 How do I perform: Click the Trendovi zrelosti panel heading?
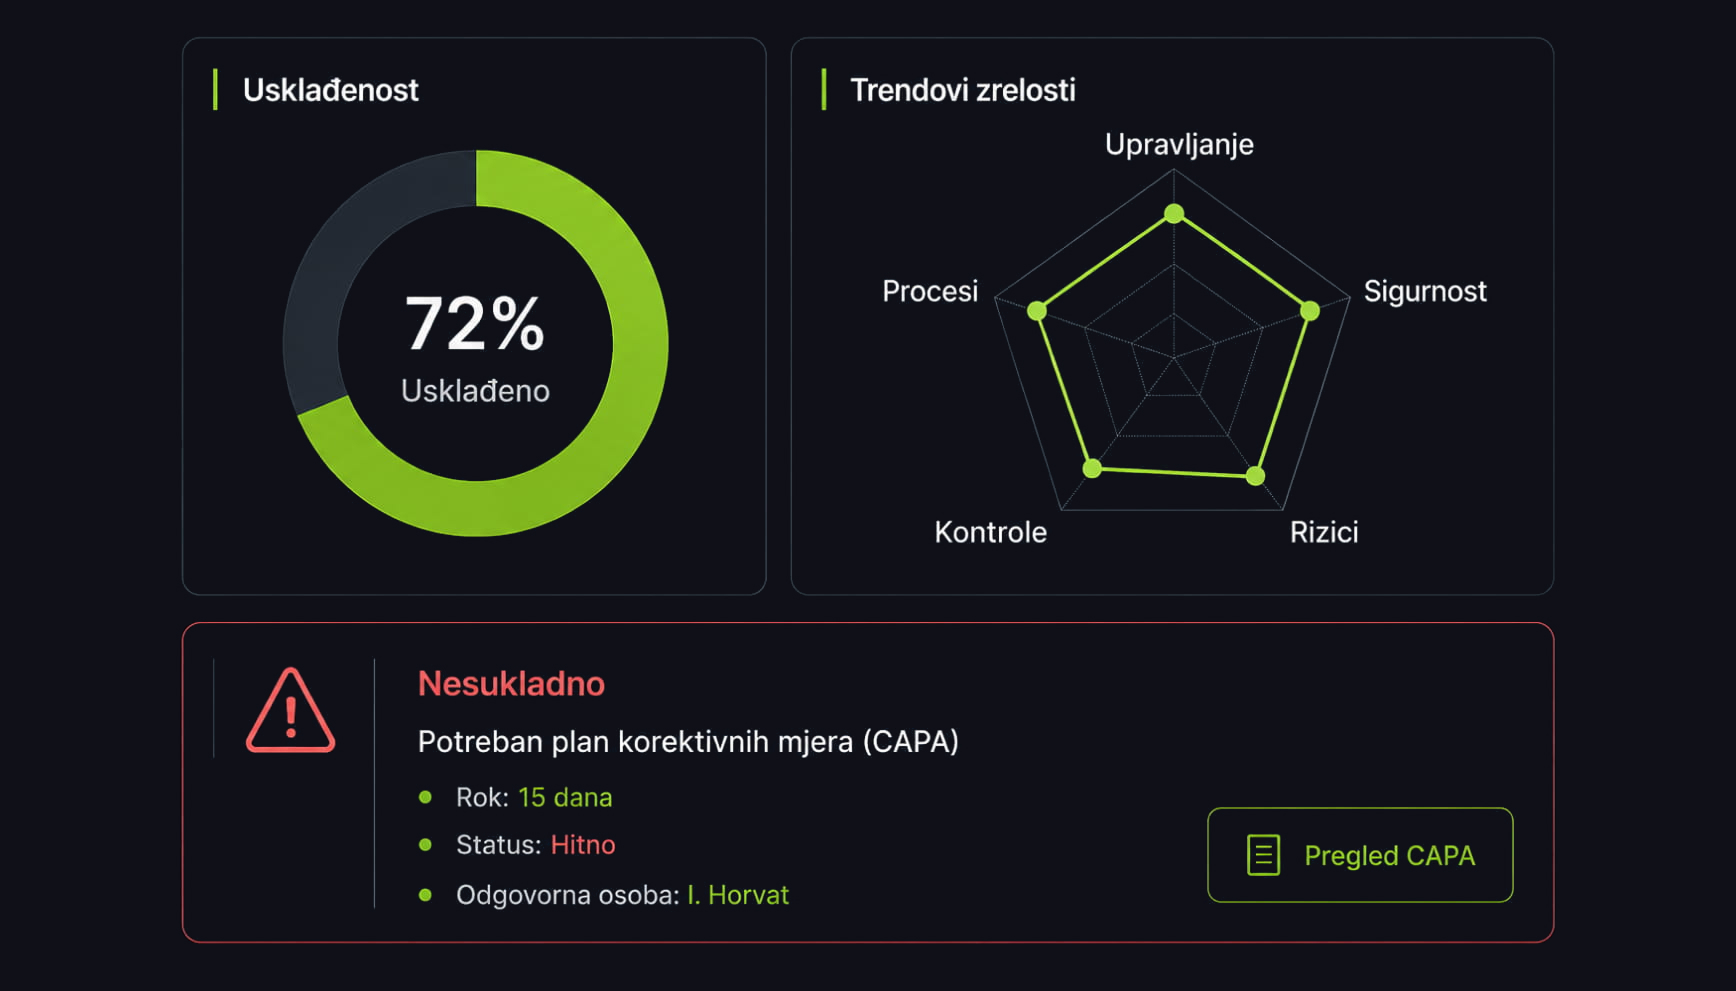963,90
